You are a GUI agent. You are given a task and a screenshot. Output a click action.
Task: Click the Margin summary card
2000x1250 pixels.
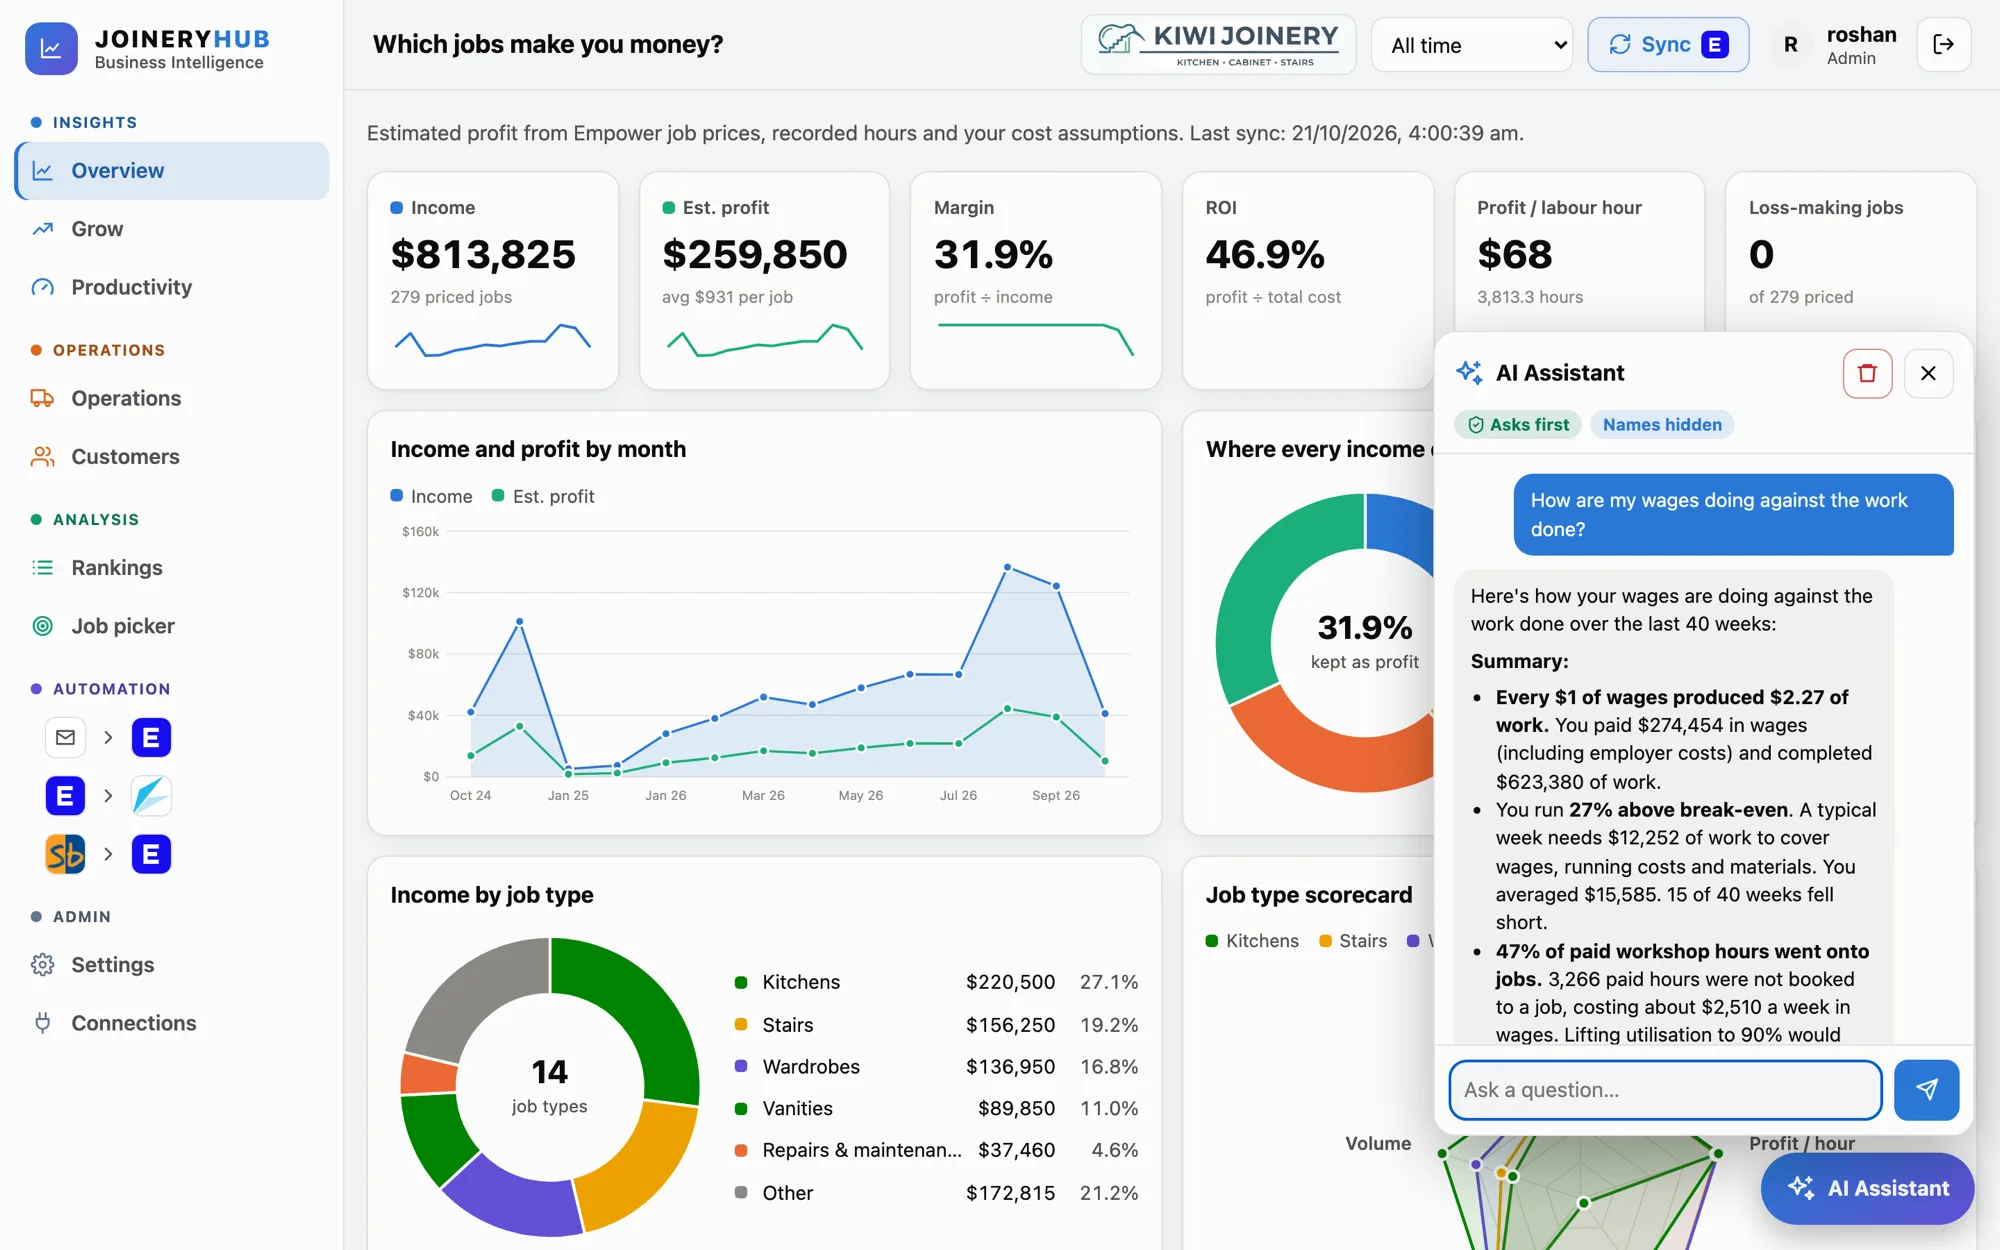(1036, 281)
